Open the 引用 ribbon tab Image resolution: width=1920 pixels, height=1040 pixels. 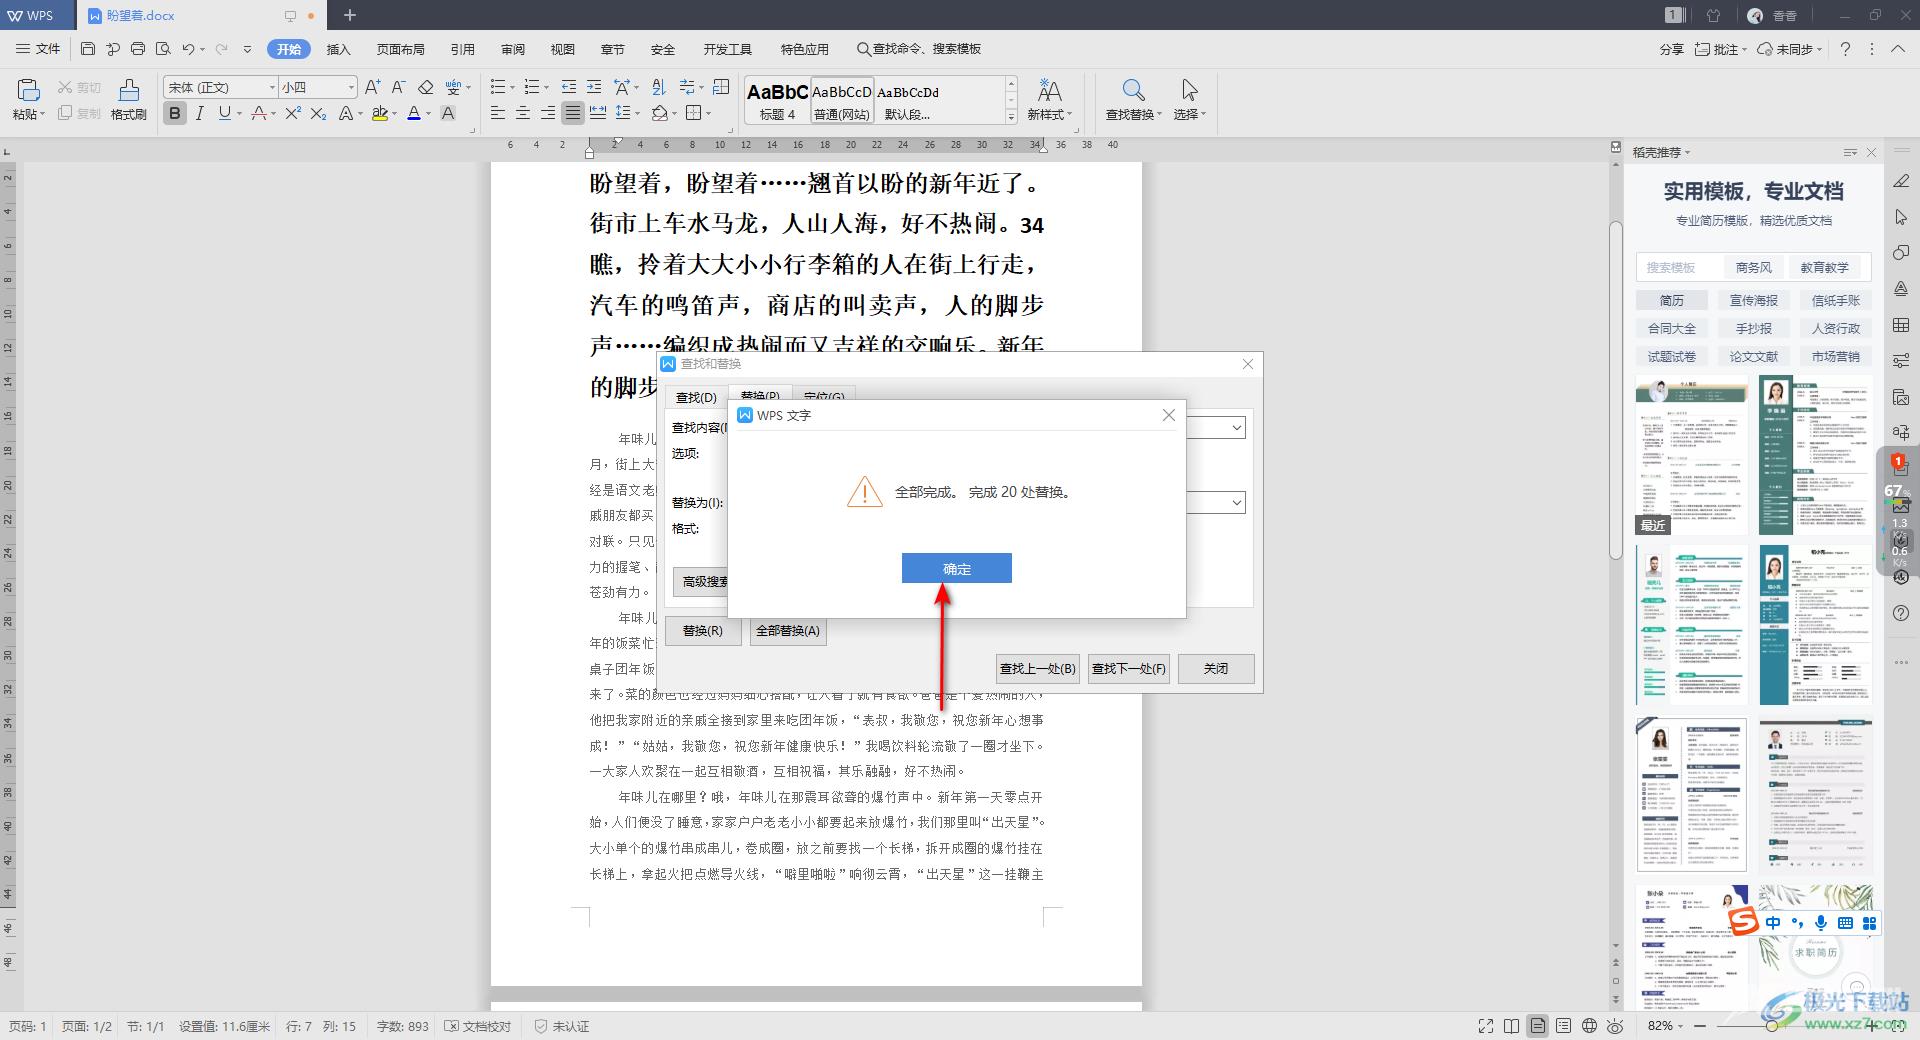(x=463, y=49)
